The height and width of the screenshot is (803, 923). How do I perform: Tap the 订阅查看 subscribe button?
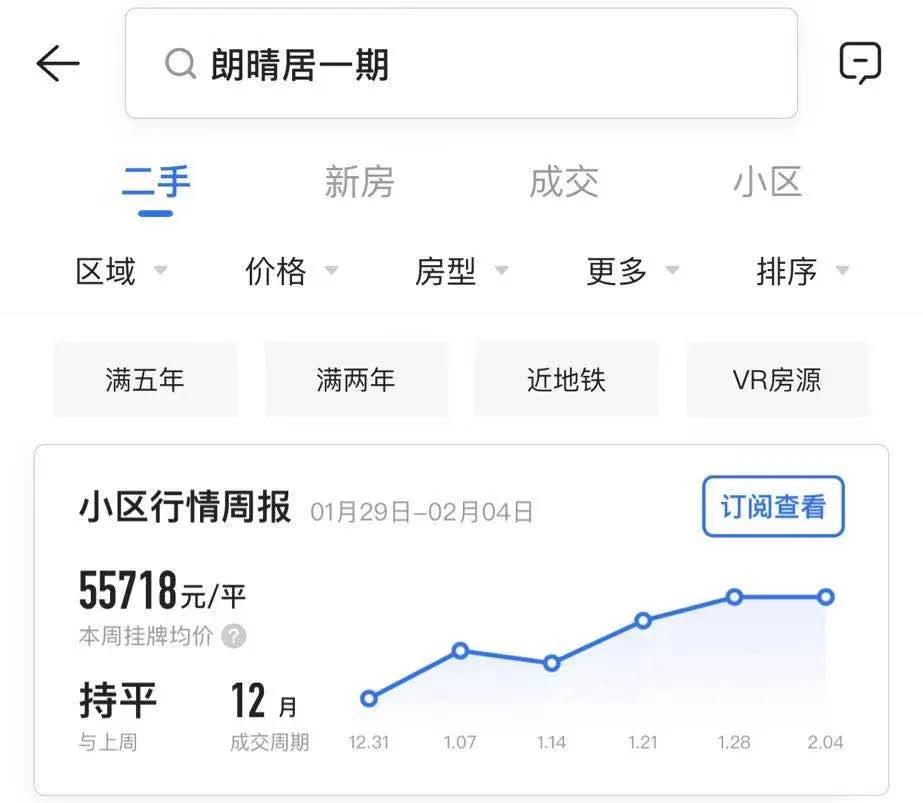click(773, 507)
